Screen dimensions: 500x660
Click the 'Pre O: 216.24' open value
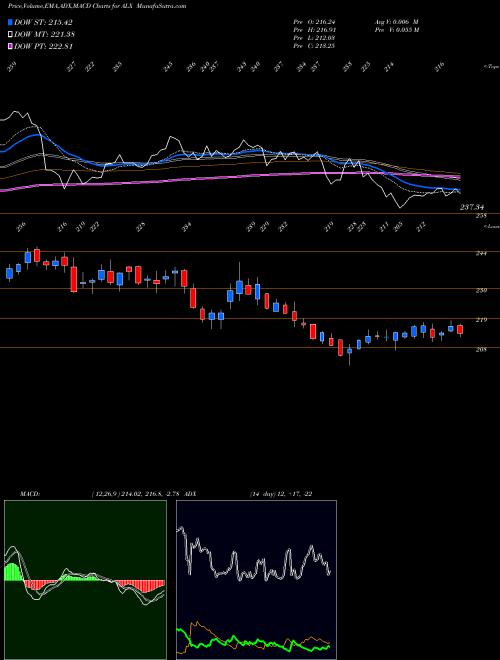(x=314, y=22)
